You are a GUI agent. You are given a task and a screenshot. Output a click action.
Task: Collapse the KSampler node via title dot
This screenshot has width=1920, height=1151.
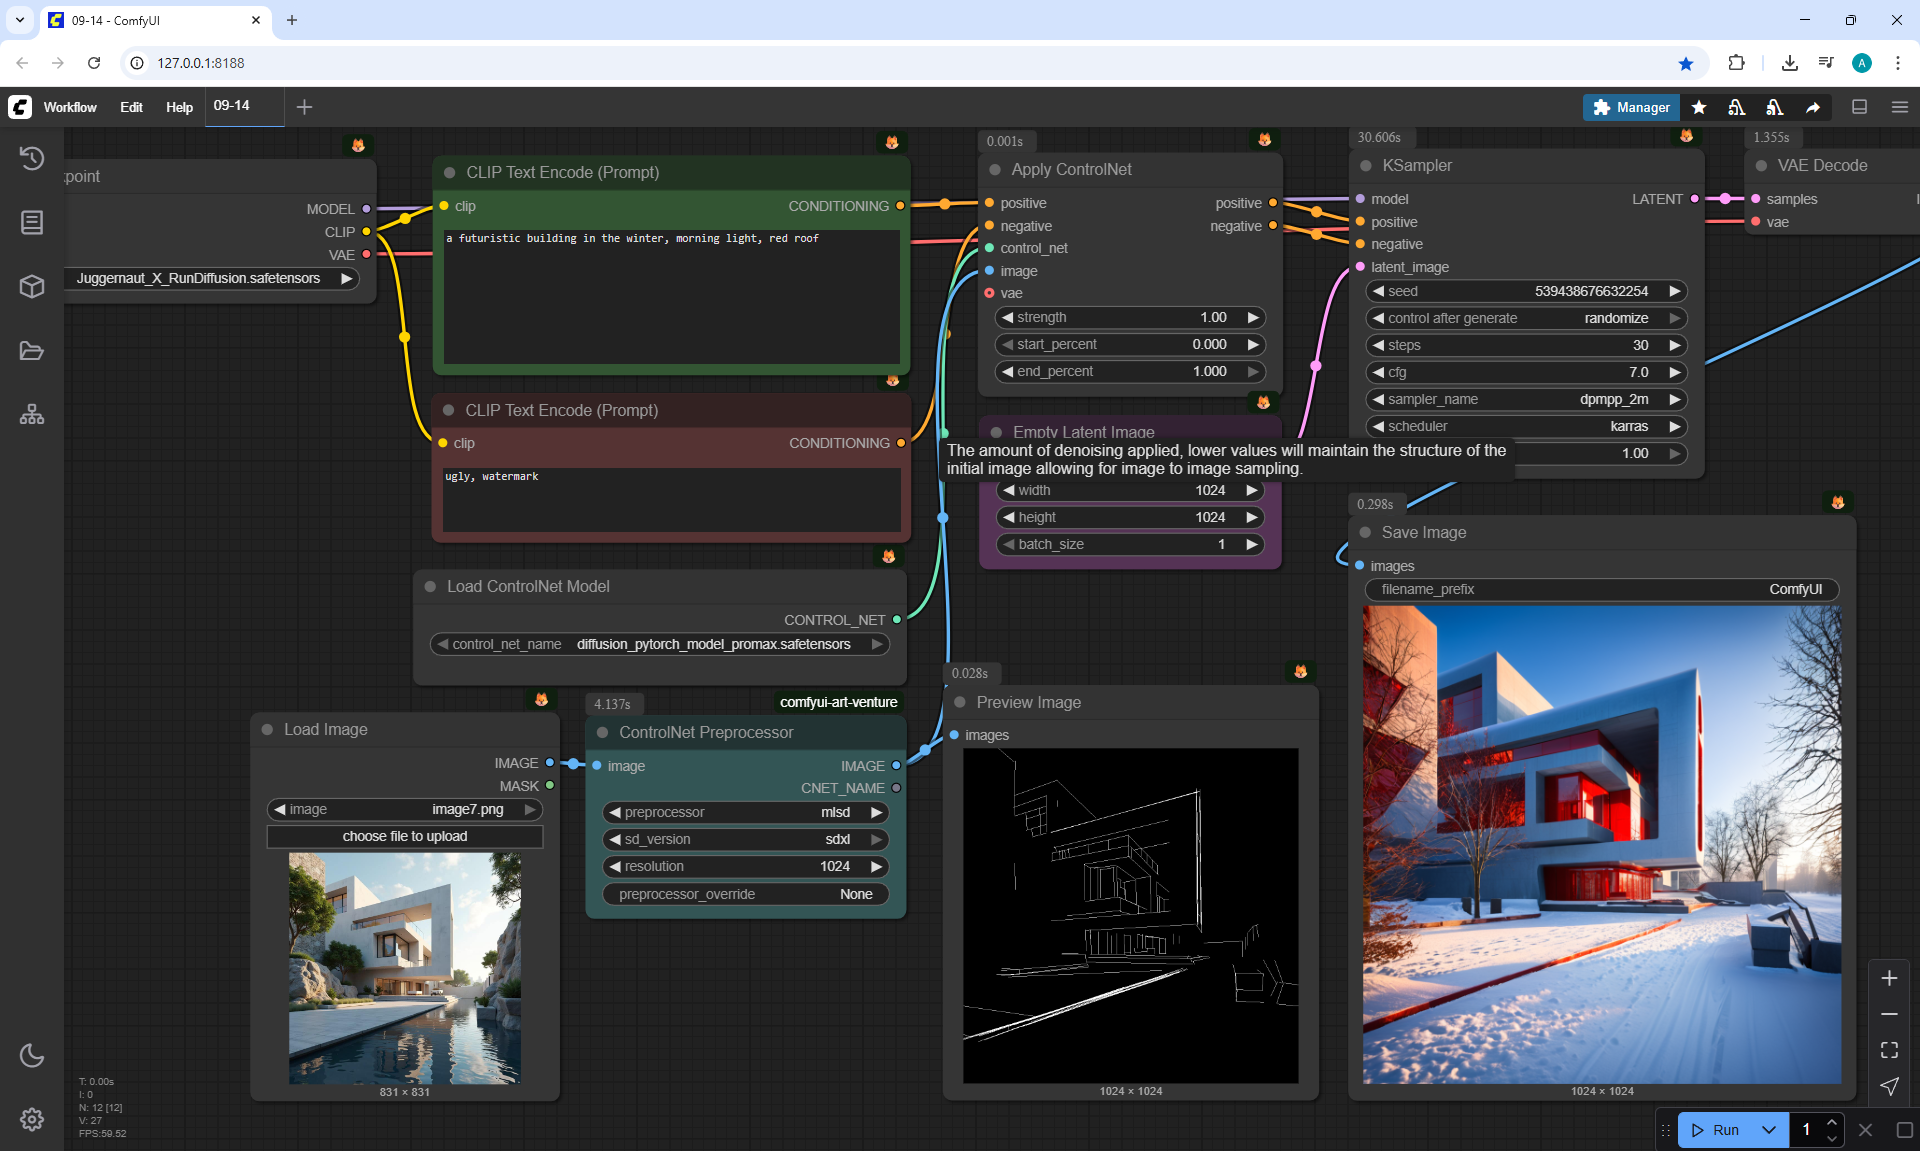(1366, 166)
